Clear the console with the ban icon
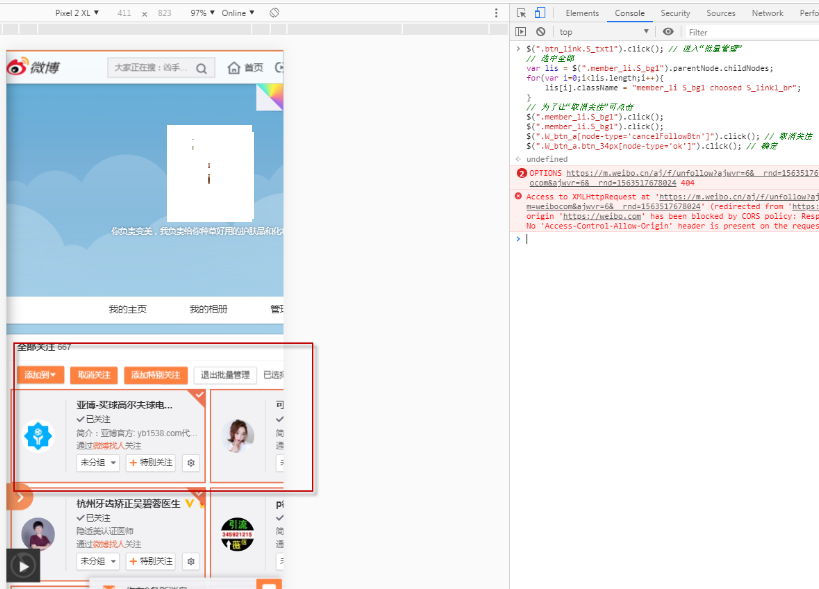The height and width of the screenshot is (589, 819). click(x=540, y=32)
